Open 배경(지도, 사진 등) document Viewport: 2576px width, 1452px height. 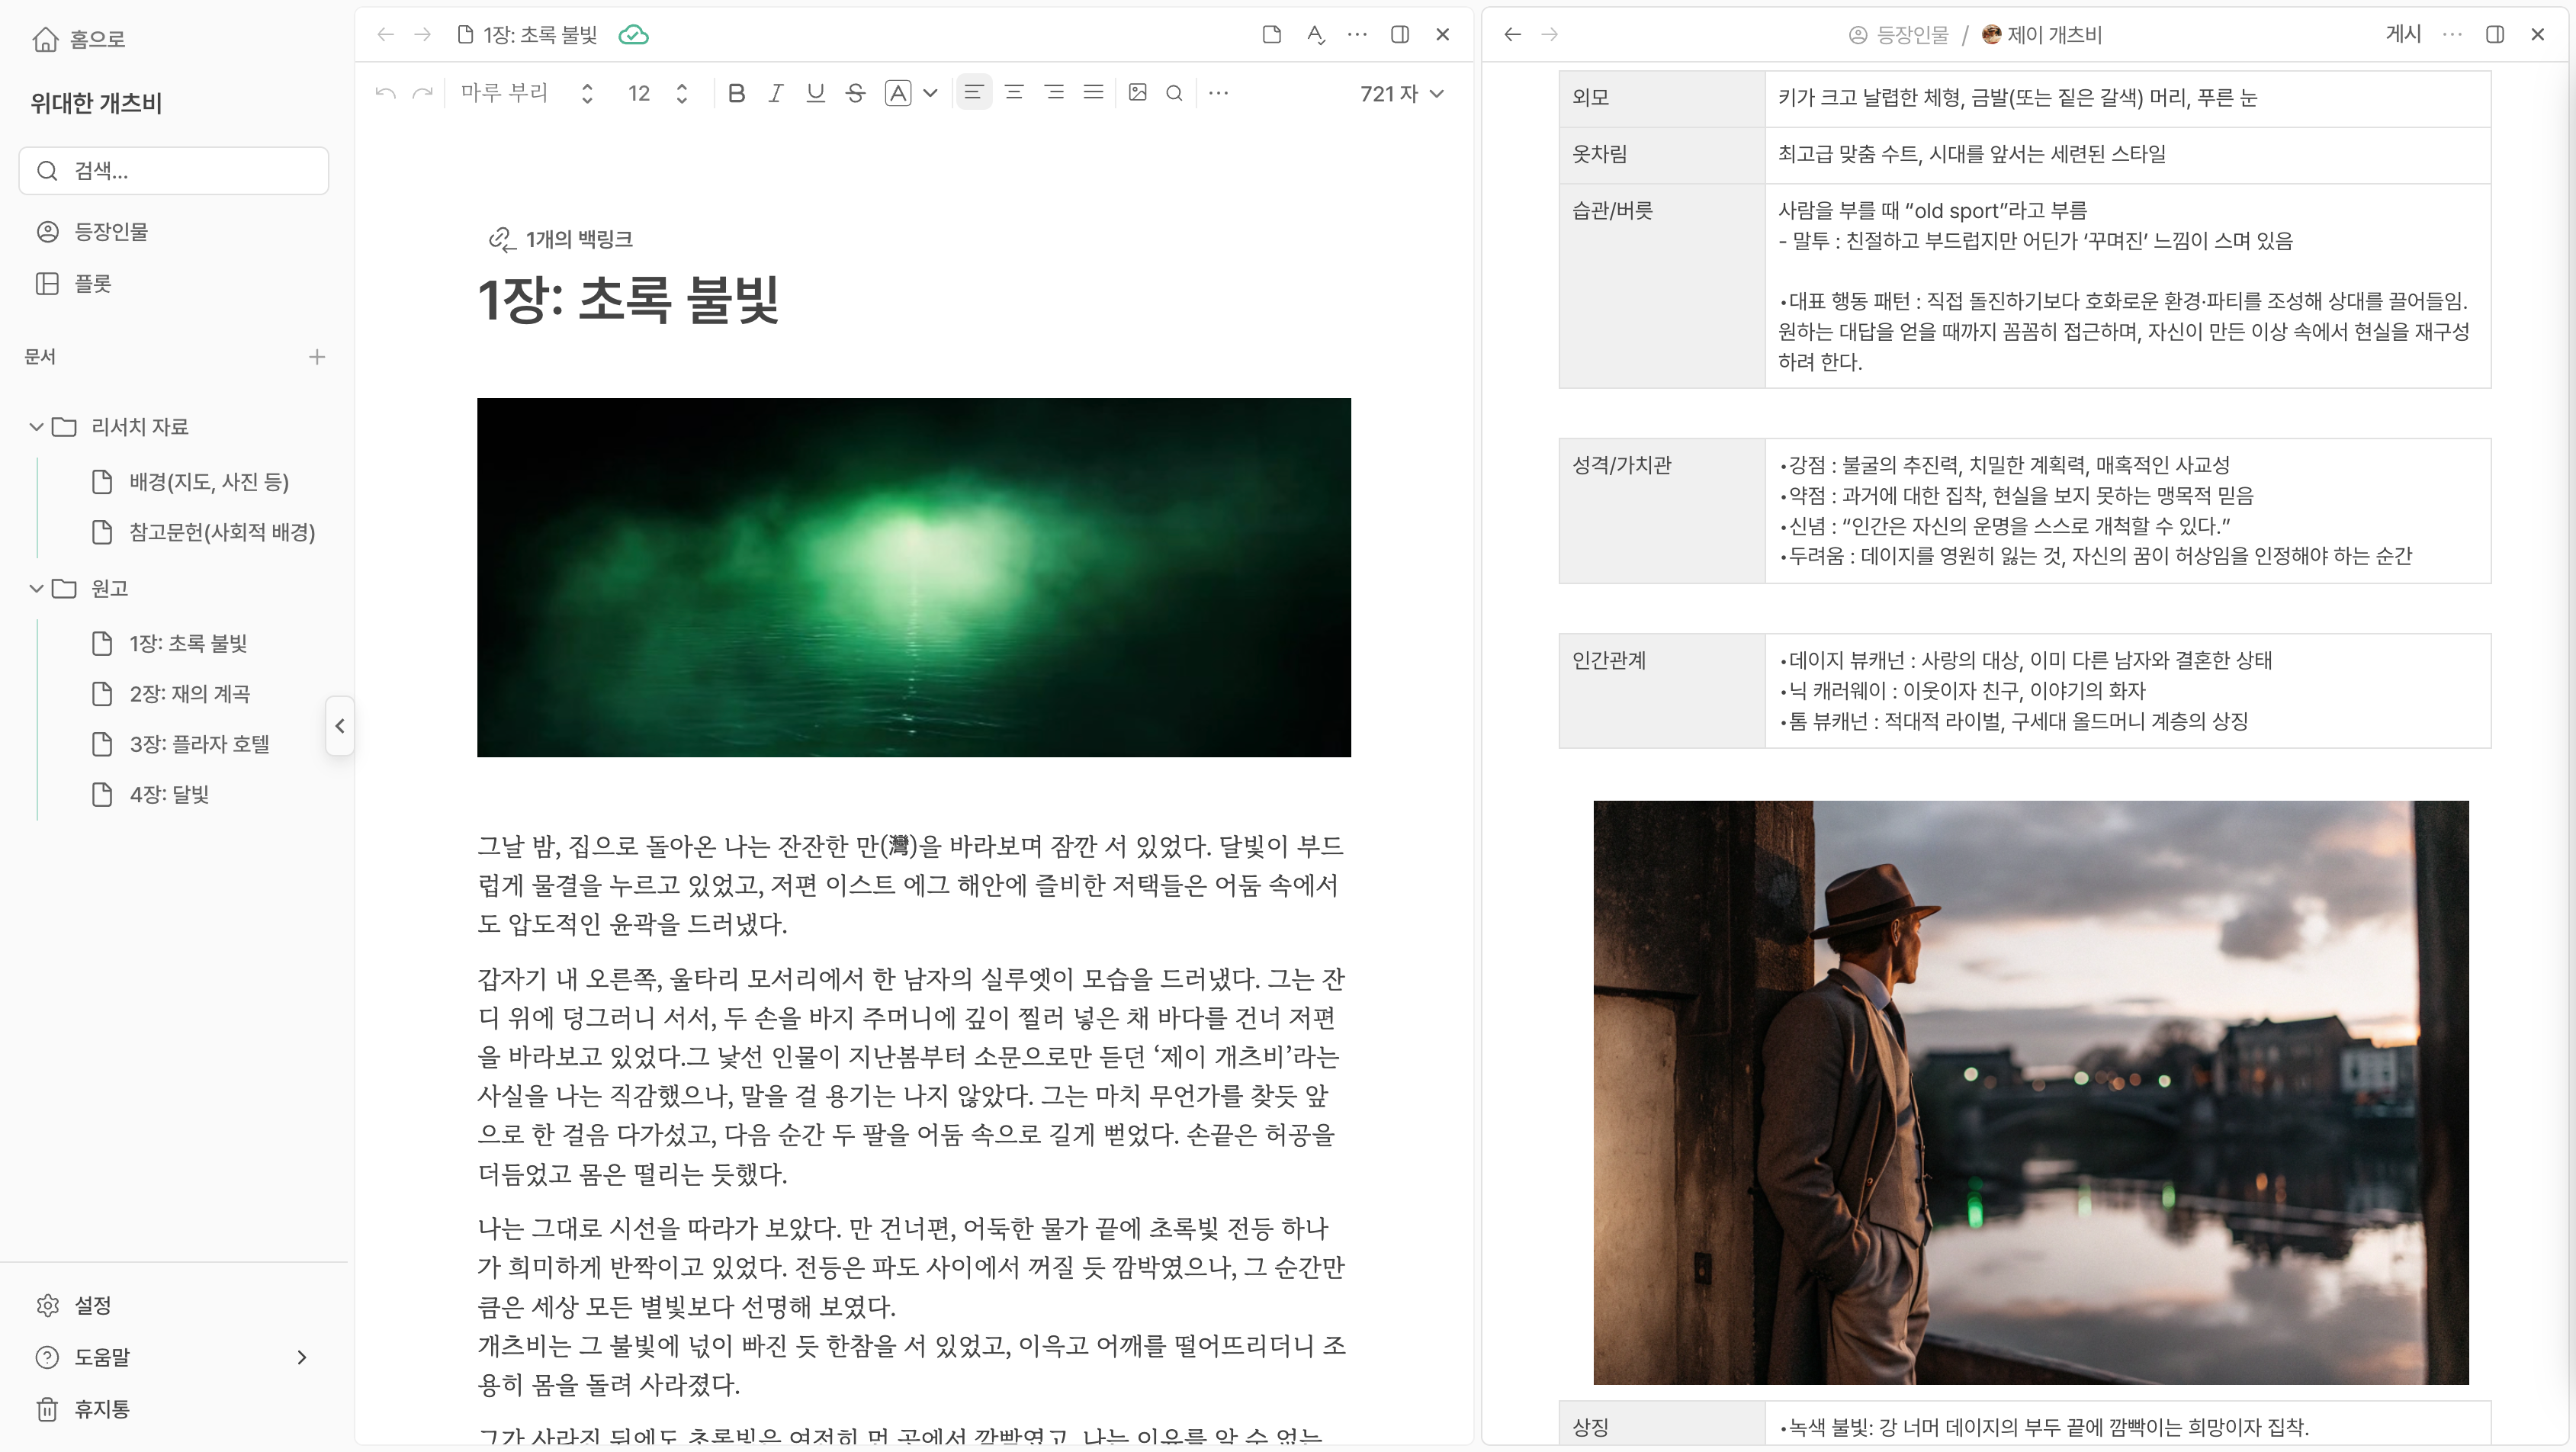[x=190, y=482]
